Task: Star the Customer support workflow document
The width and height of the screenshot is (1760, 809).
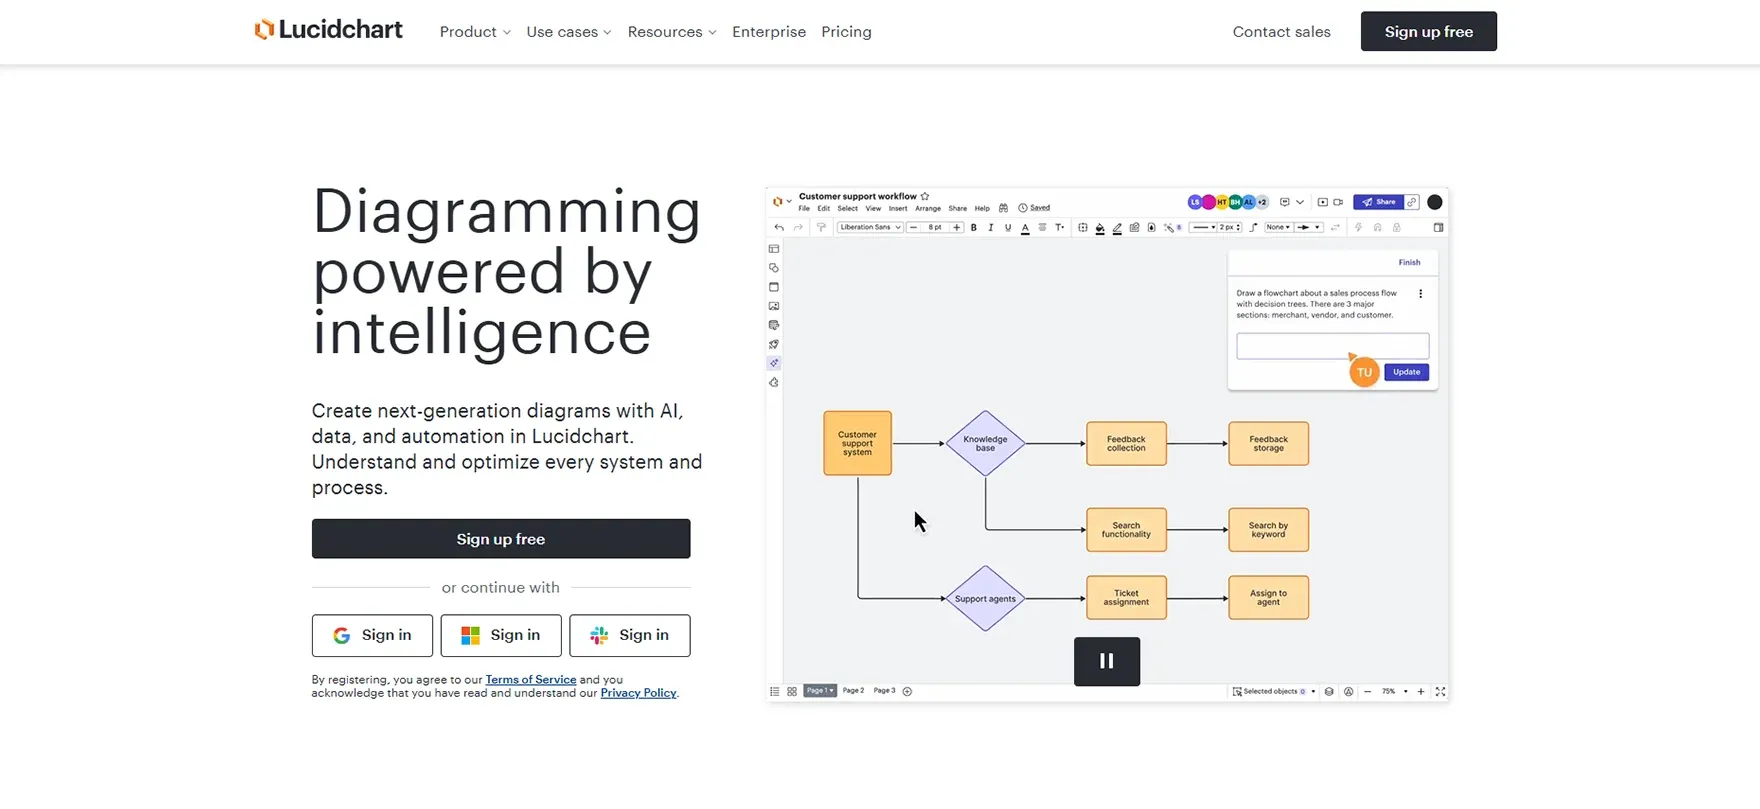Action: [925, 196]
